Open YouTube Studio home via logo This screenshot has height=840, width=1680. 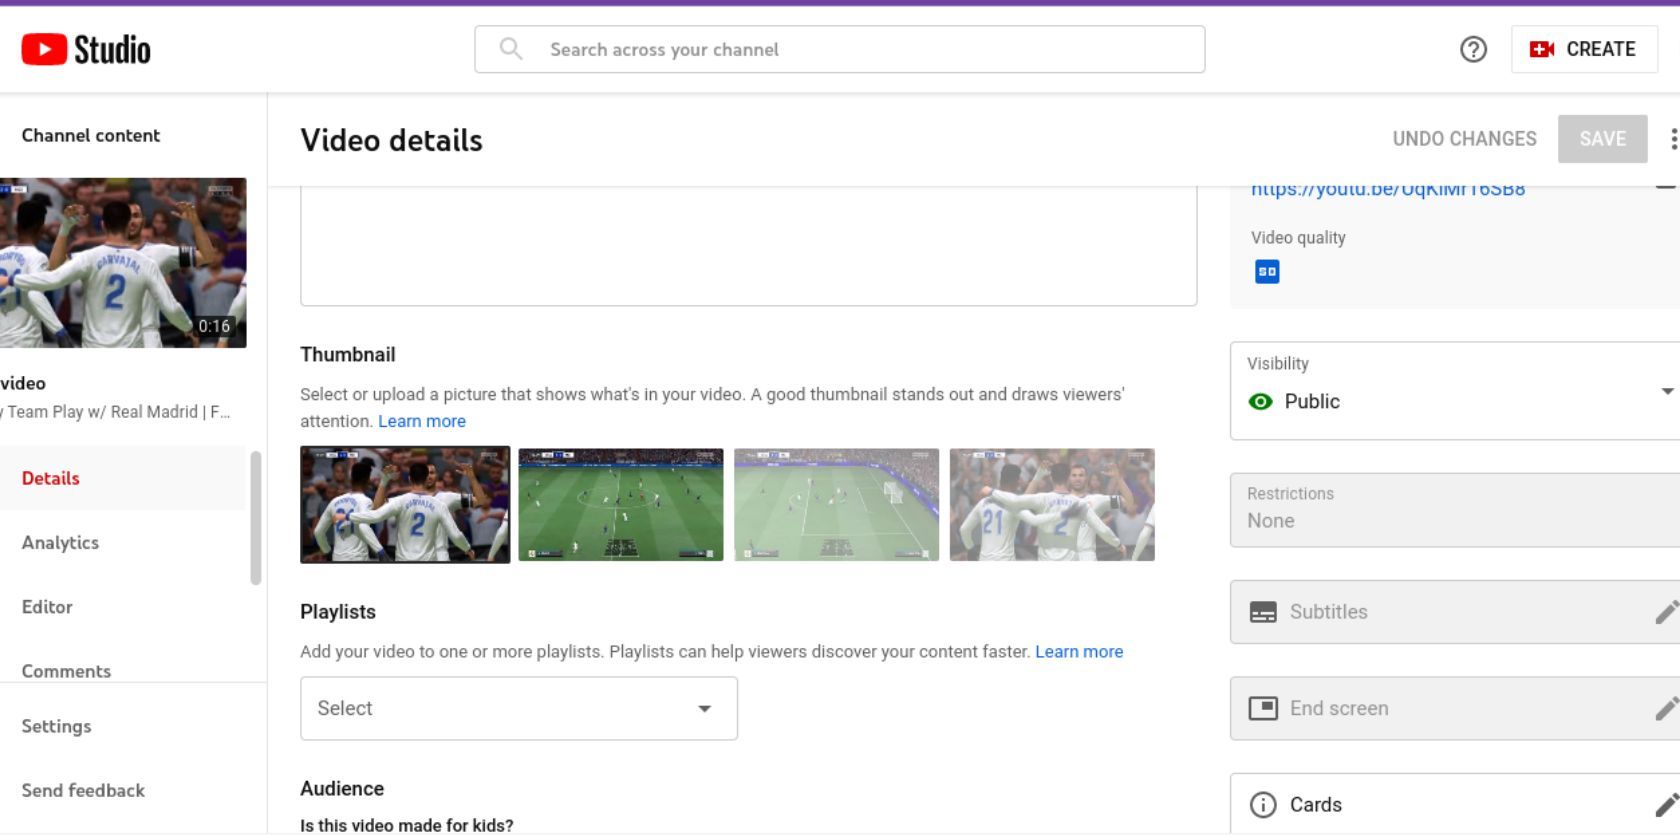(x=86, y=49)
